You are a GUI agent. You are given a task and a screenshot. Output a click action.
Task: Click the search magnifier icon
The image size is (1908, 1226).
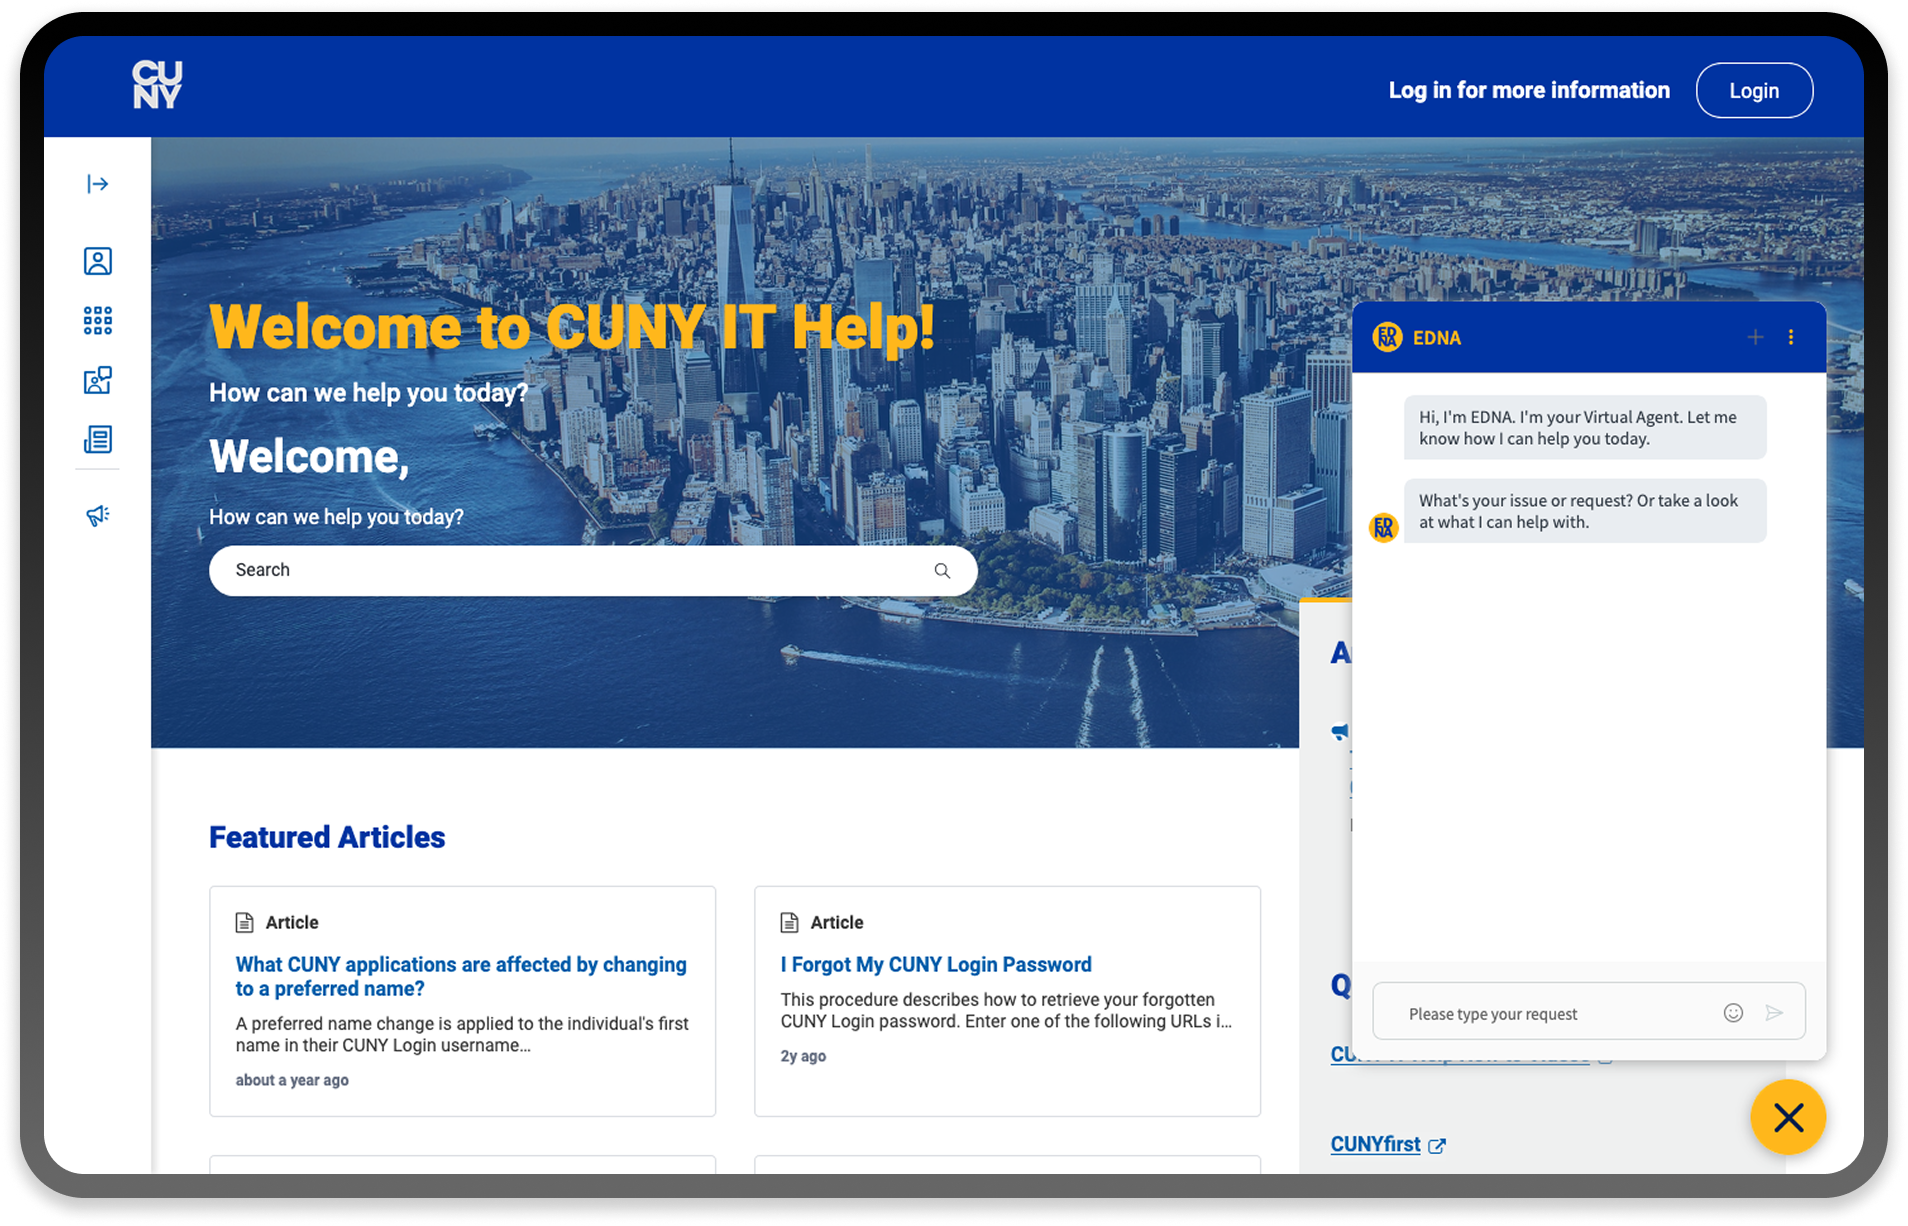click(942, 570)
